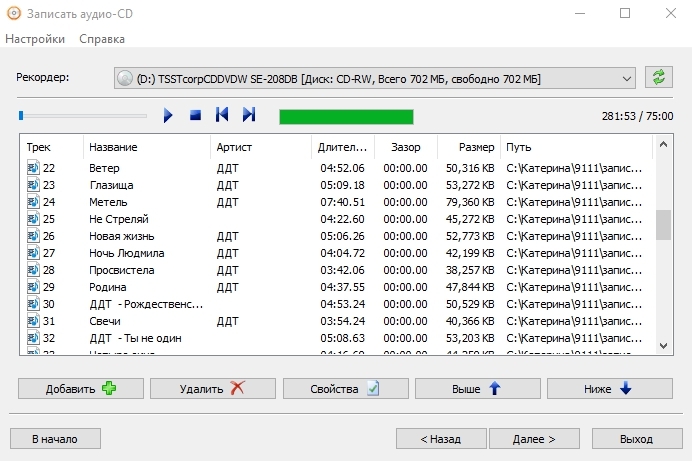Move the track down with Ниже
Viewport: 692px width, 461px height.
(610, 389)
